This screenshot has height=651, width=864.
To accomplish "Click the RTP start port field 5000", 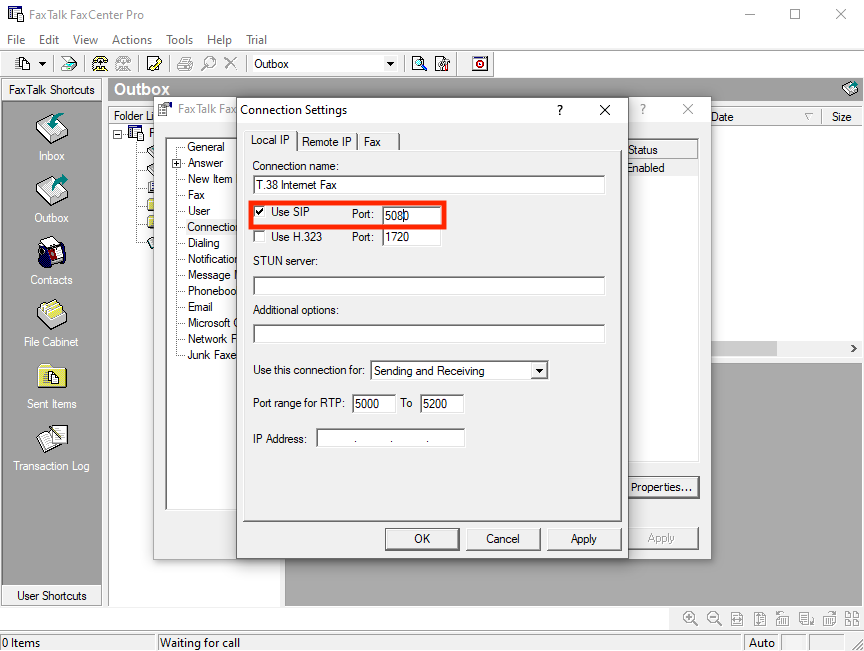I will [x=374, y=403].
